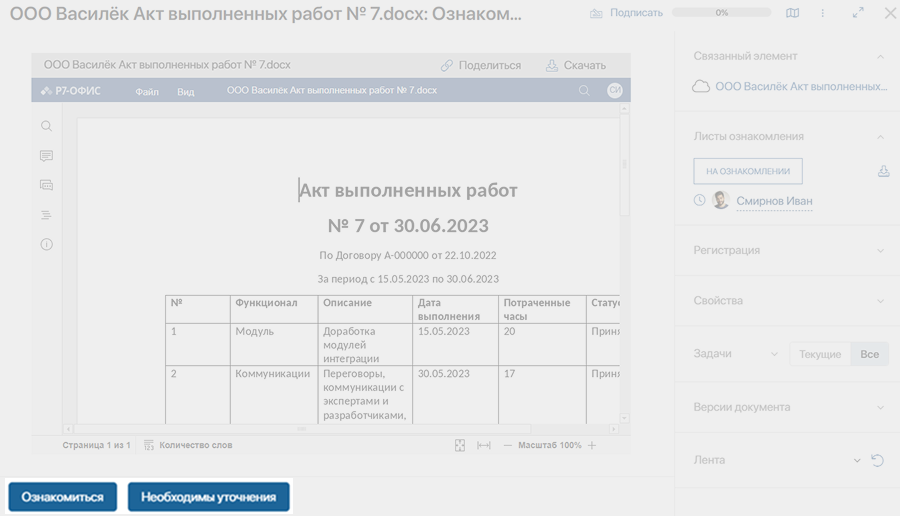The image size is (900, 516).
Task: Expand document to full screen
Action: click(x=858, y=13)
